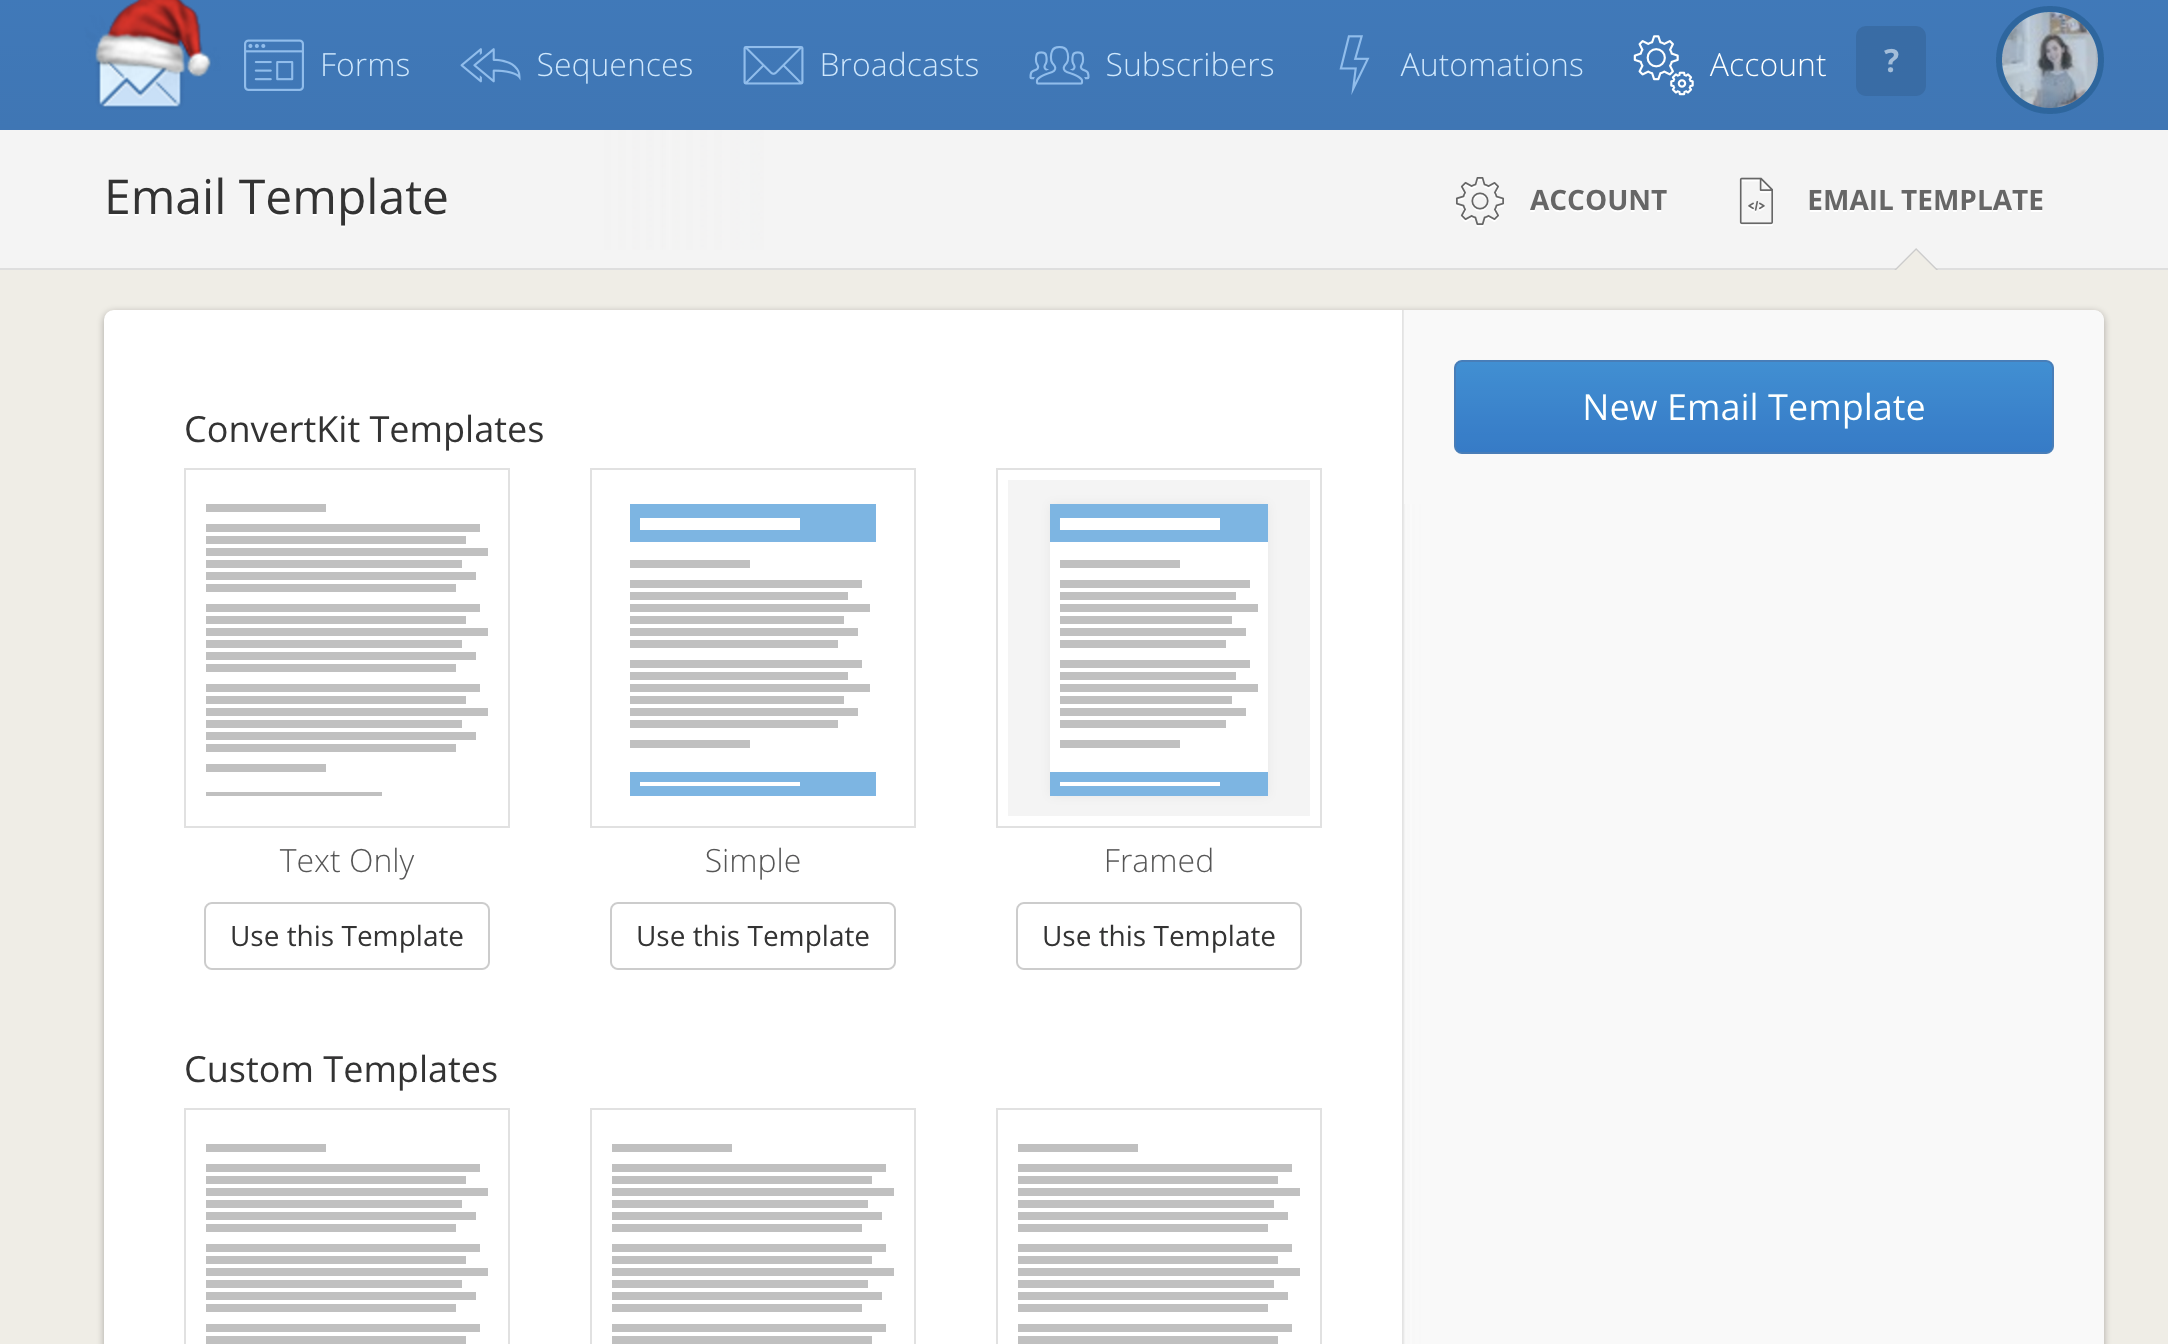Open Subscribers via the people icon
The width and height of the screenshot is (2168, 1344).
pos(1058,64)
